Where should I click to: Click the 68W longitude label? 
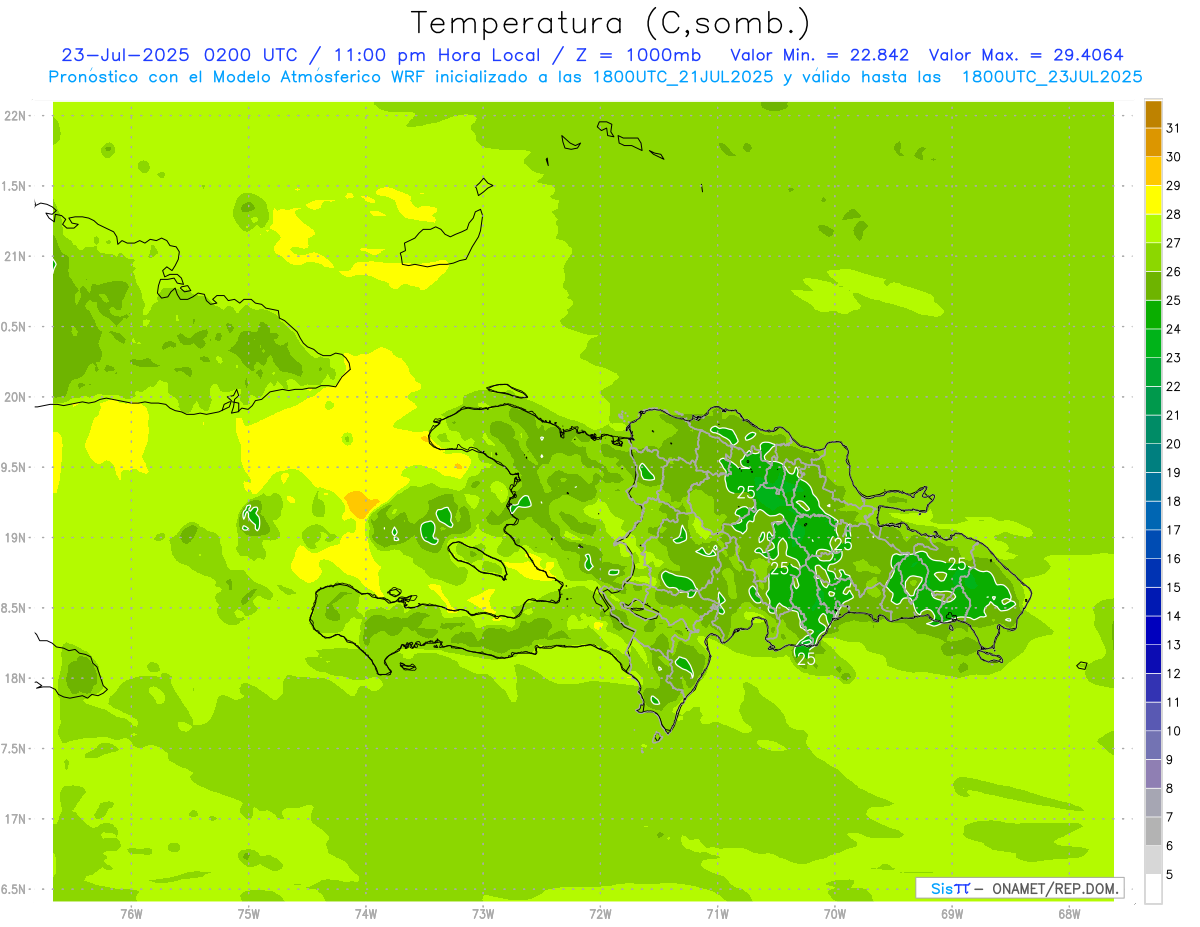click(x=1069, y=914)
